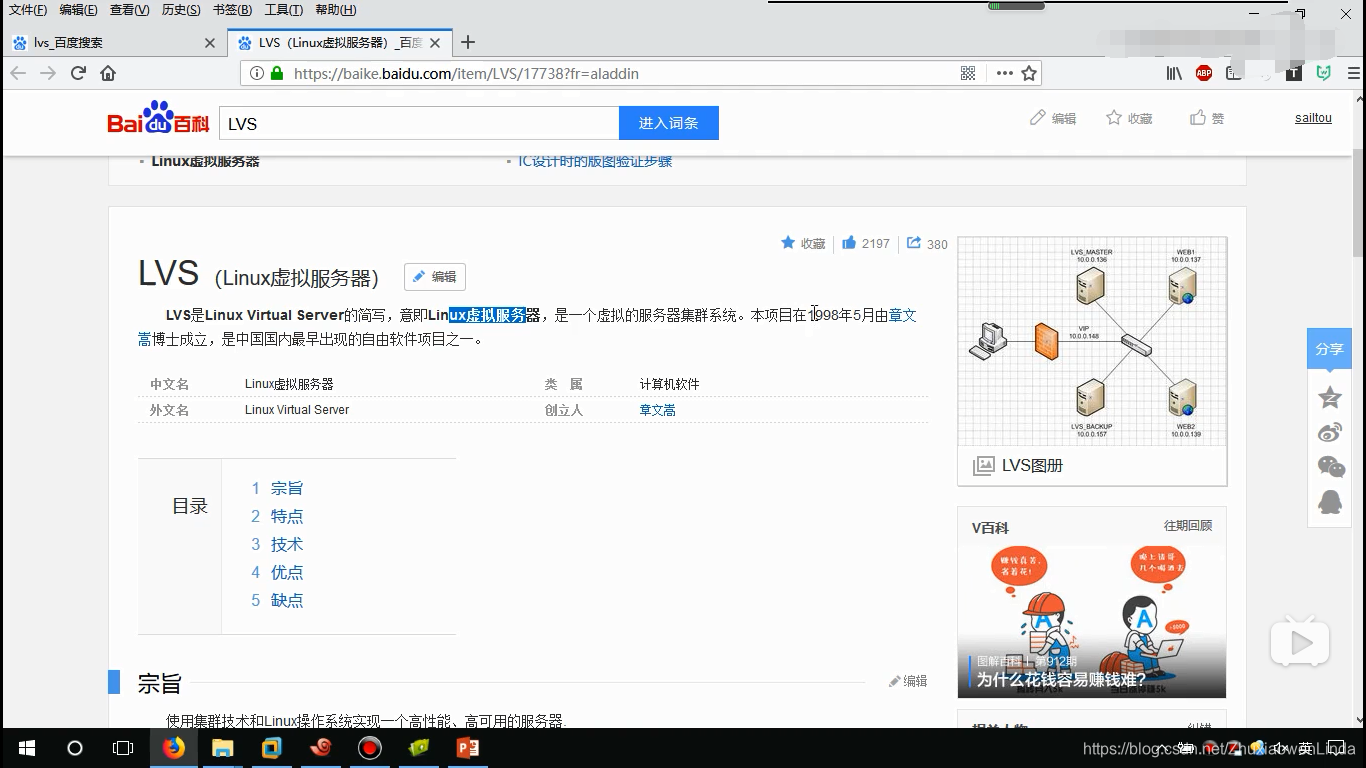Open the Firefox library icon
The width and height of the screenshot is (1366, 768).
(x=1174, y=73)
